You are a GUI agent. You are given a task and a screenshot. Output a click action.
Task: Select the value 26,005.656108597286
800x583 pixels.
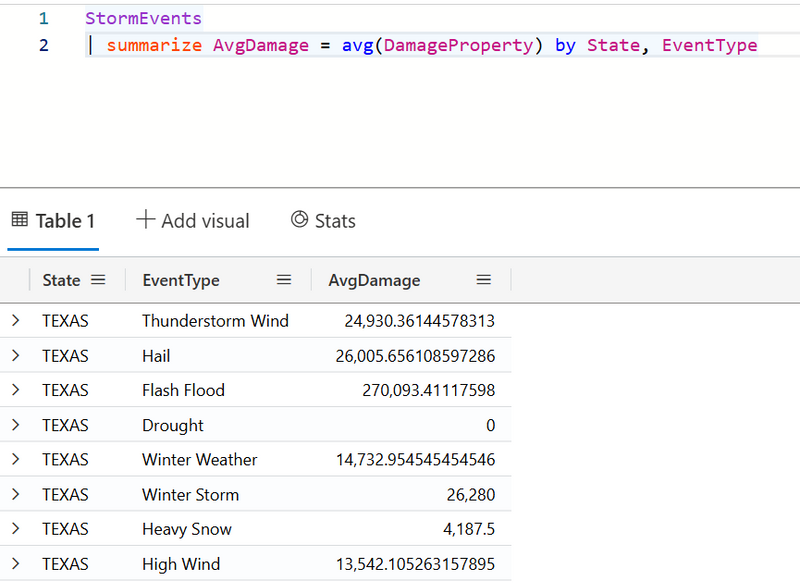[415, 356]
